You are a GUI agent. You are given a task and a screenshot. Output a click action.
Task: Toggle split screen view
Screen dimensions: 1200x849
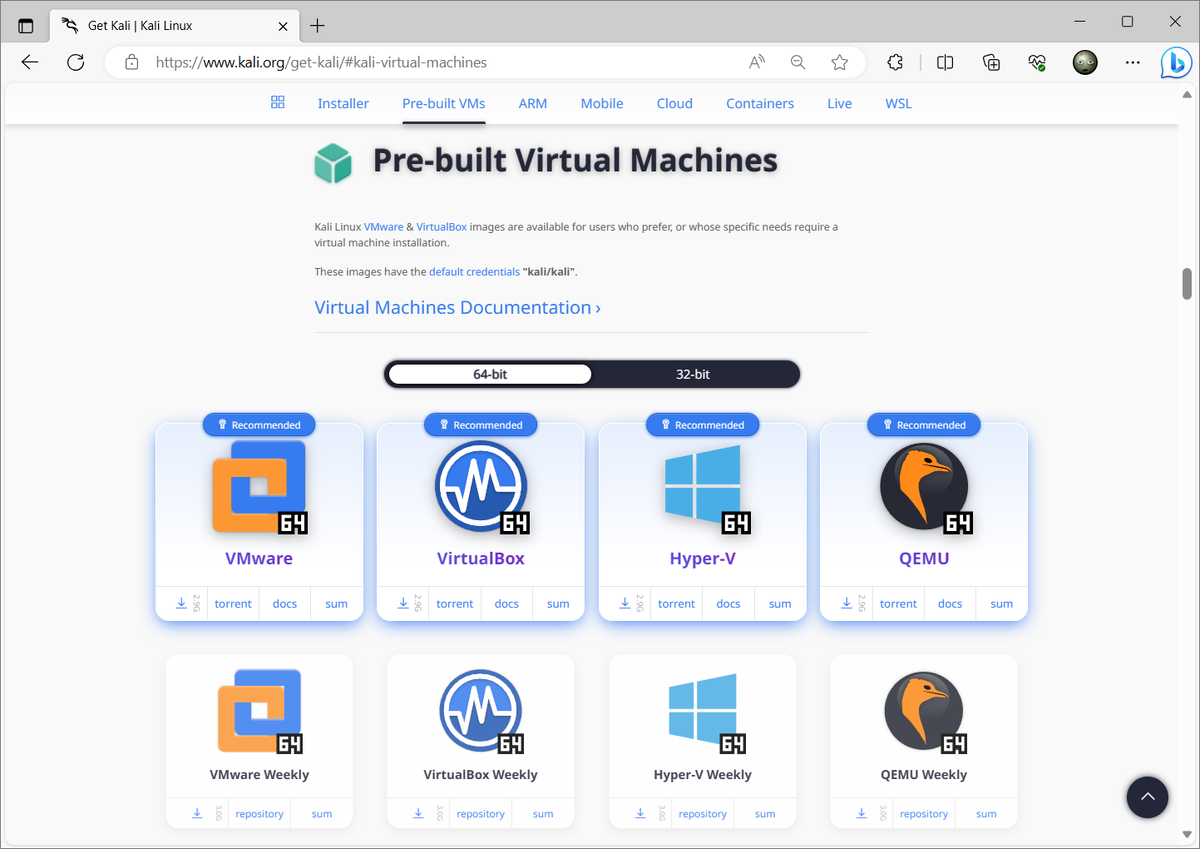point(945,62)
